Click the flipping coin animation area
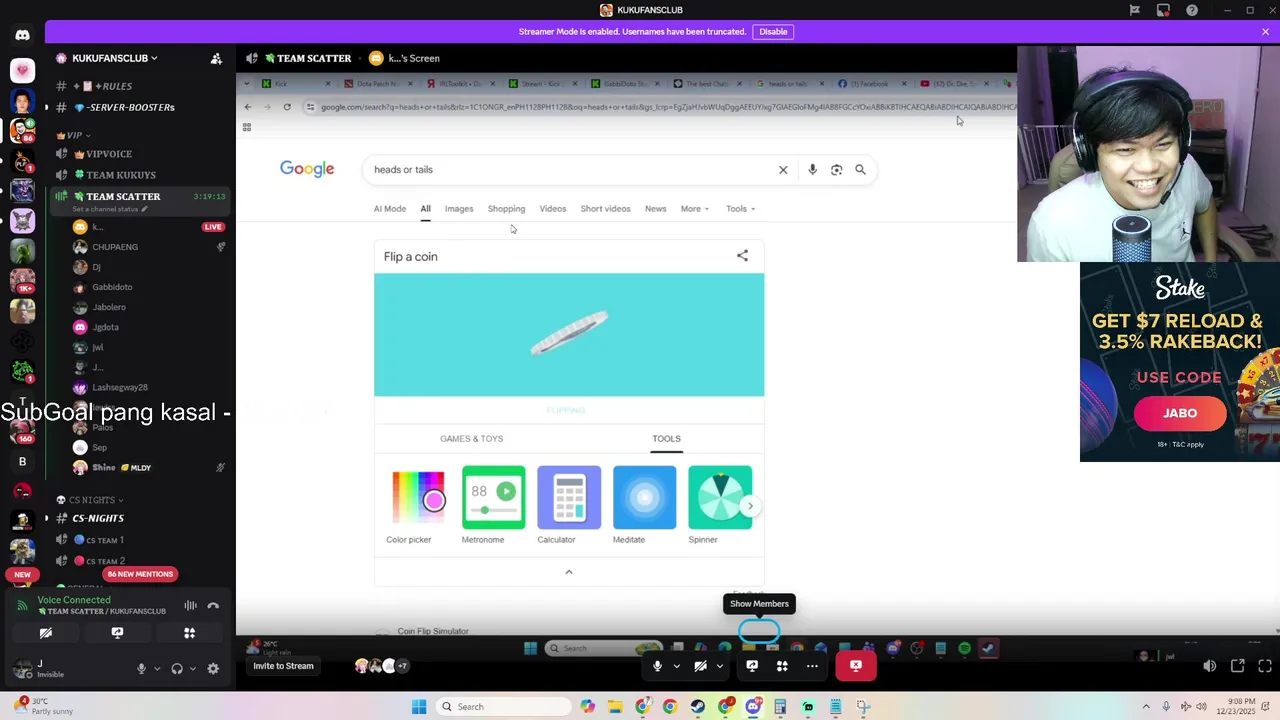The height and width of the screenshot is (720, 1280). (x=569, y=335)
